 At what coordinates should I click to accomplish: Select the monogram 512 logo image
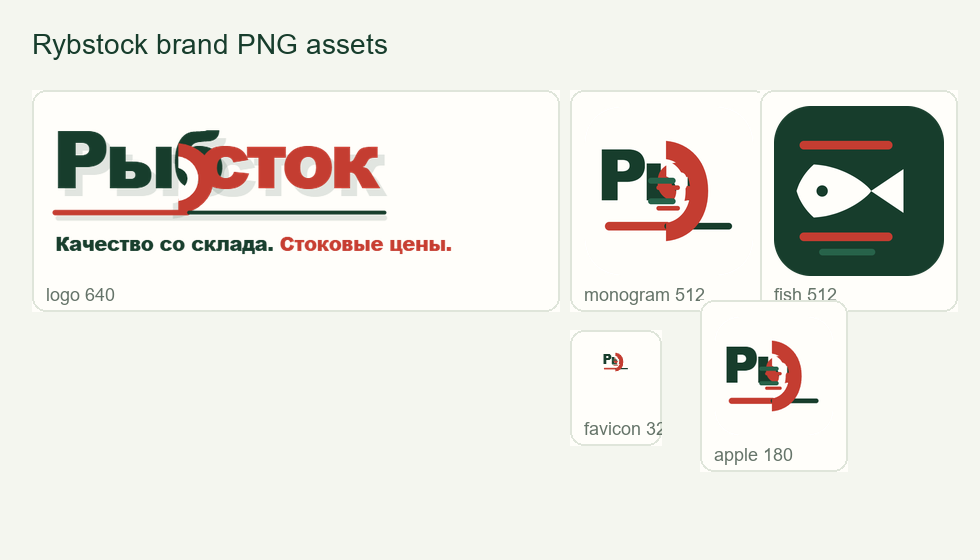[x=666, y=191]
